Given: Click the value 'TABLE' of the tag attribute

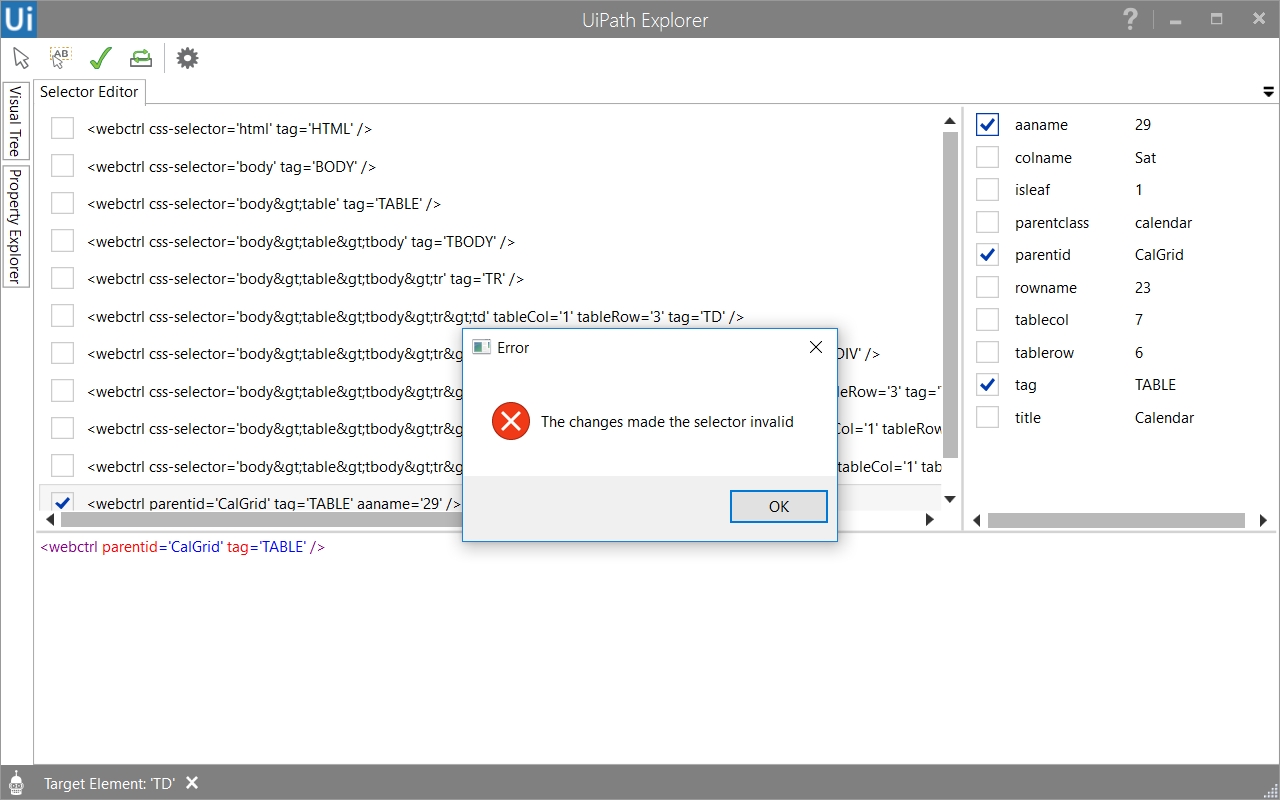Looking at the screenshot, I should tap(1155, 384).
